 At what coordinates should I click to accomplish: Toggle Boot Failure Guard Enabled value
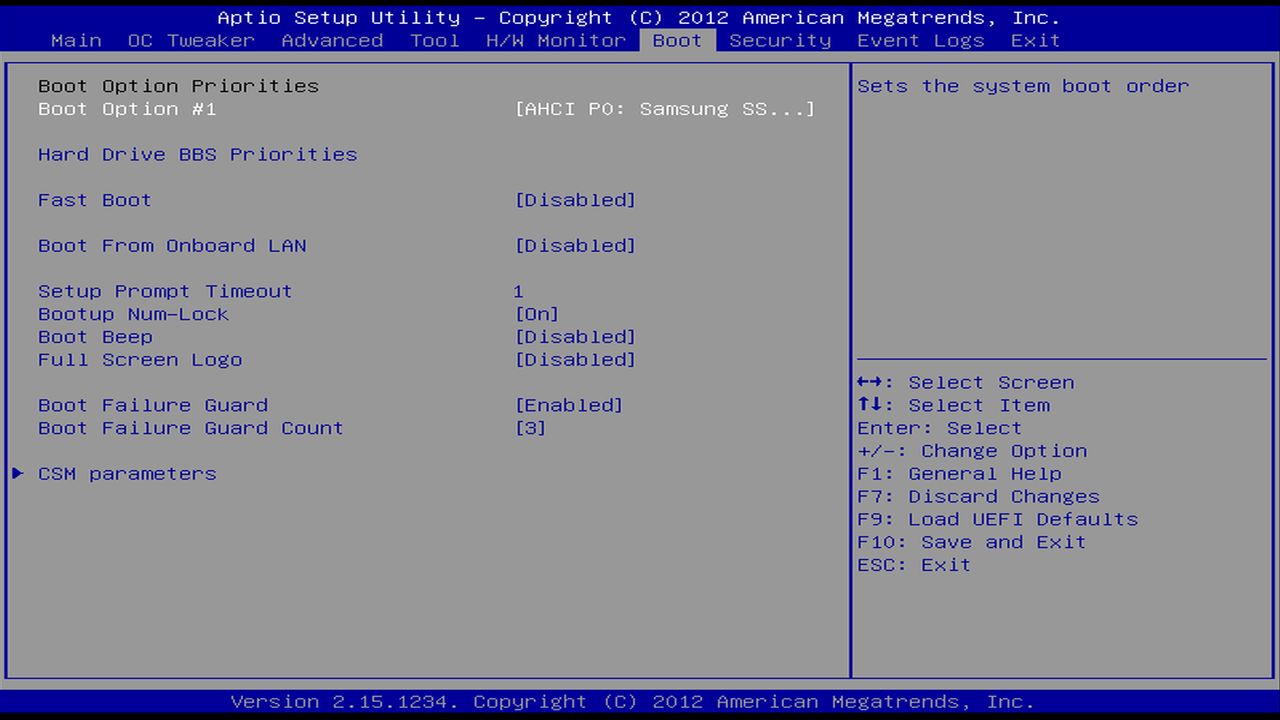[569, 405]
